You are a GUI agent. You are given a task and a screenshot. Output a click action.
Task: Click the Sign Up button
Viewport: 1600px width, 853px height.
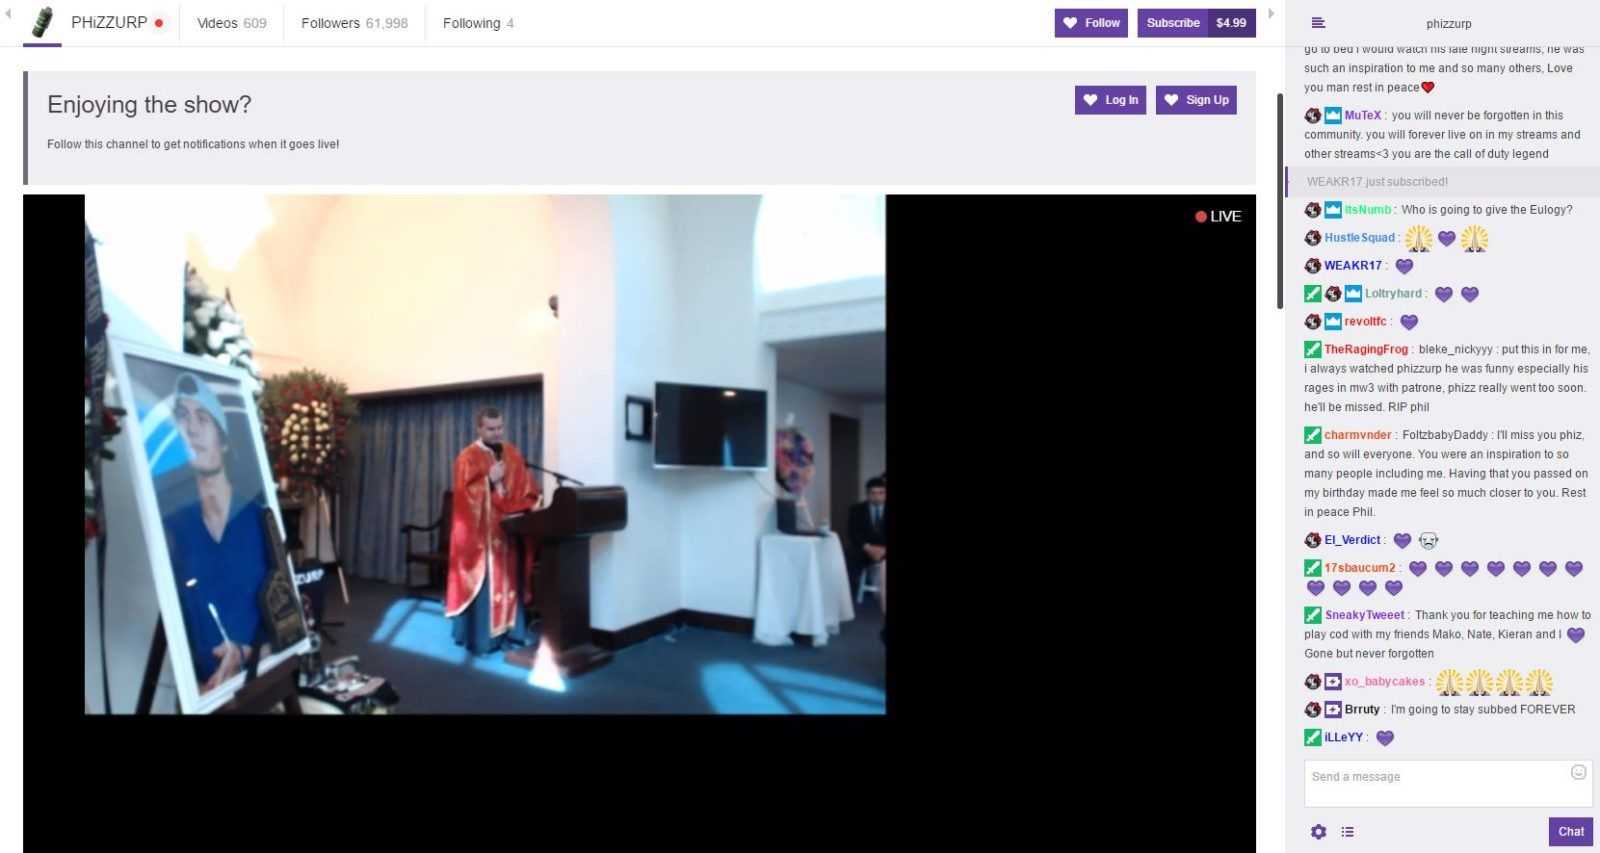[x=1196, y=100]
